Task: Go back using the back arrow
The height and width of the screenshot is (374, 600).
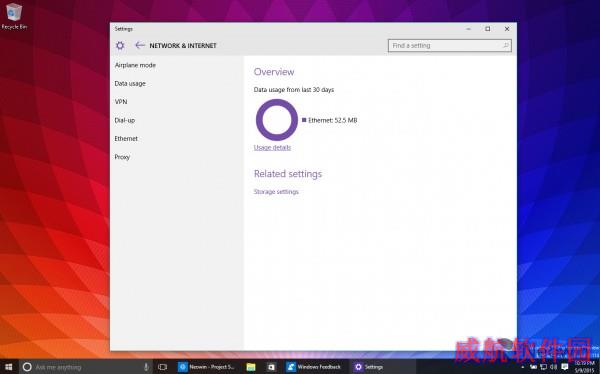Action: [x=140, y=45]
